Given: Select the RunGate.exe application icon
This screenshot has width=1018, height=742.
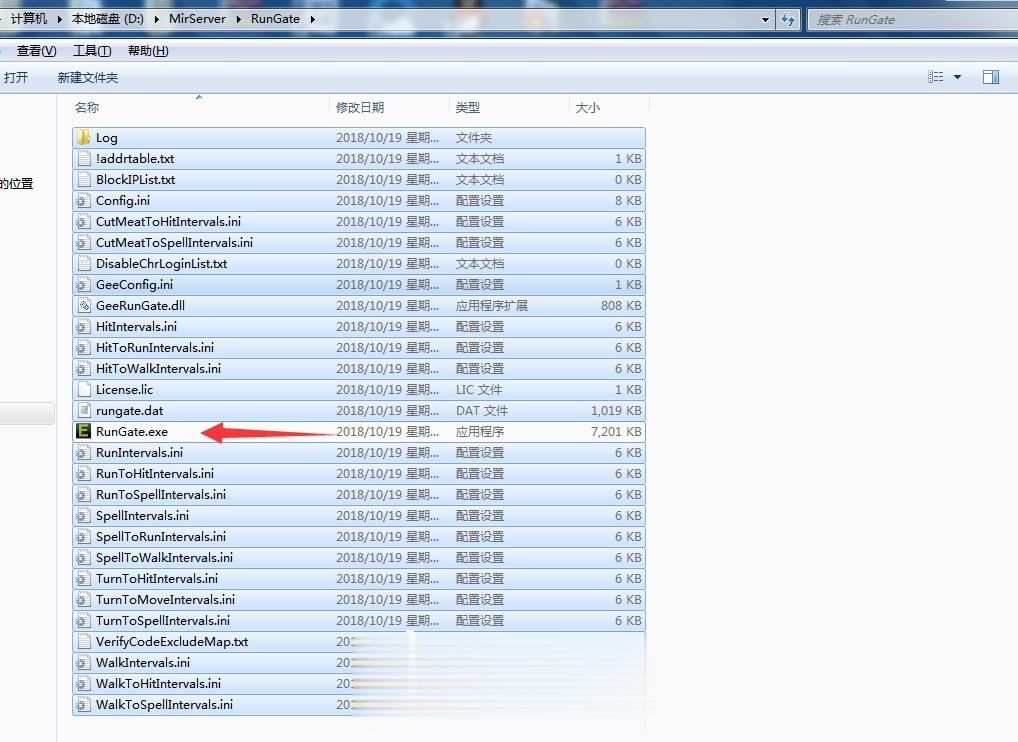Looking at the screenshot, I should tap(83, 431).
